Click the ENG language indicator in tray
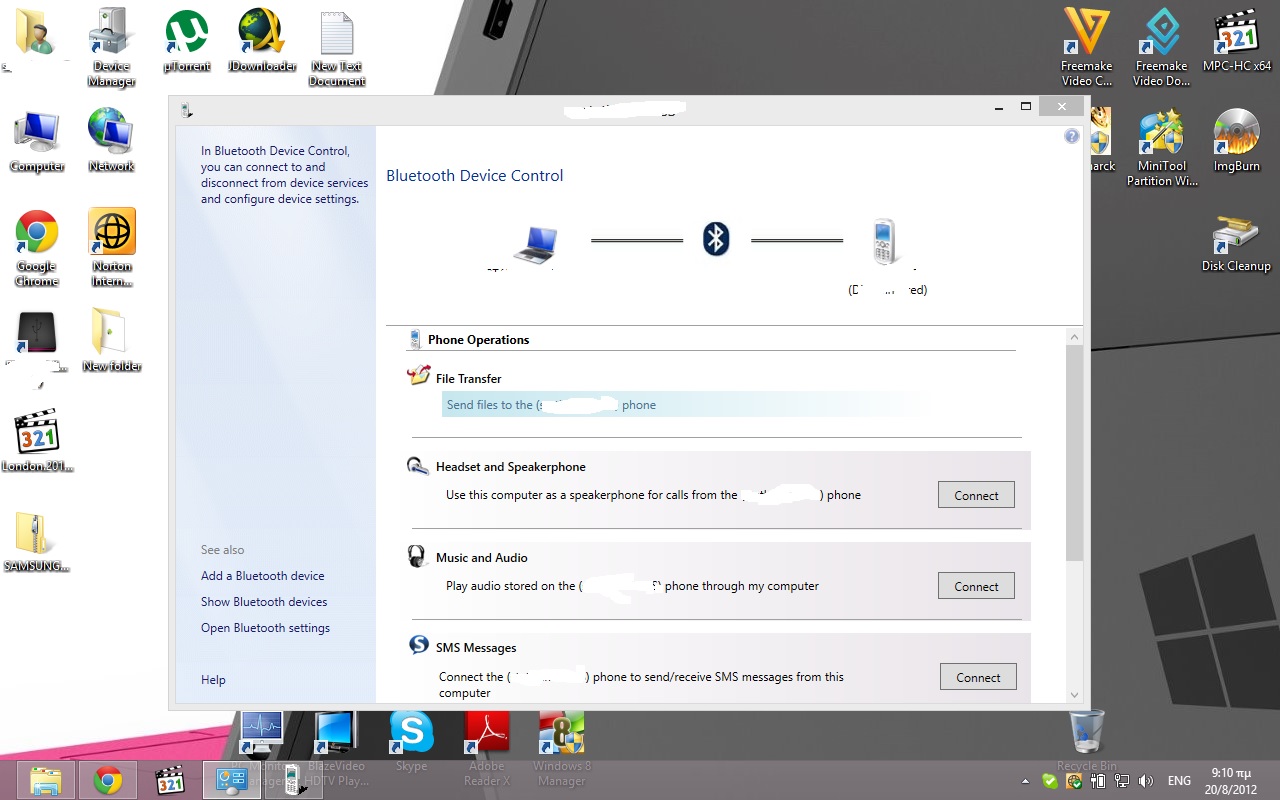 pos(1179,781)
